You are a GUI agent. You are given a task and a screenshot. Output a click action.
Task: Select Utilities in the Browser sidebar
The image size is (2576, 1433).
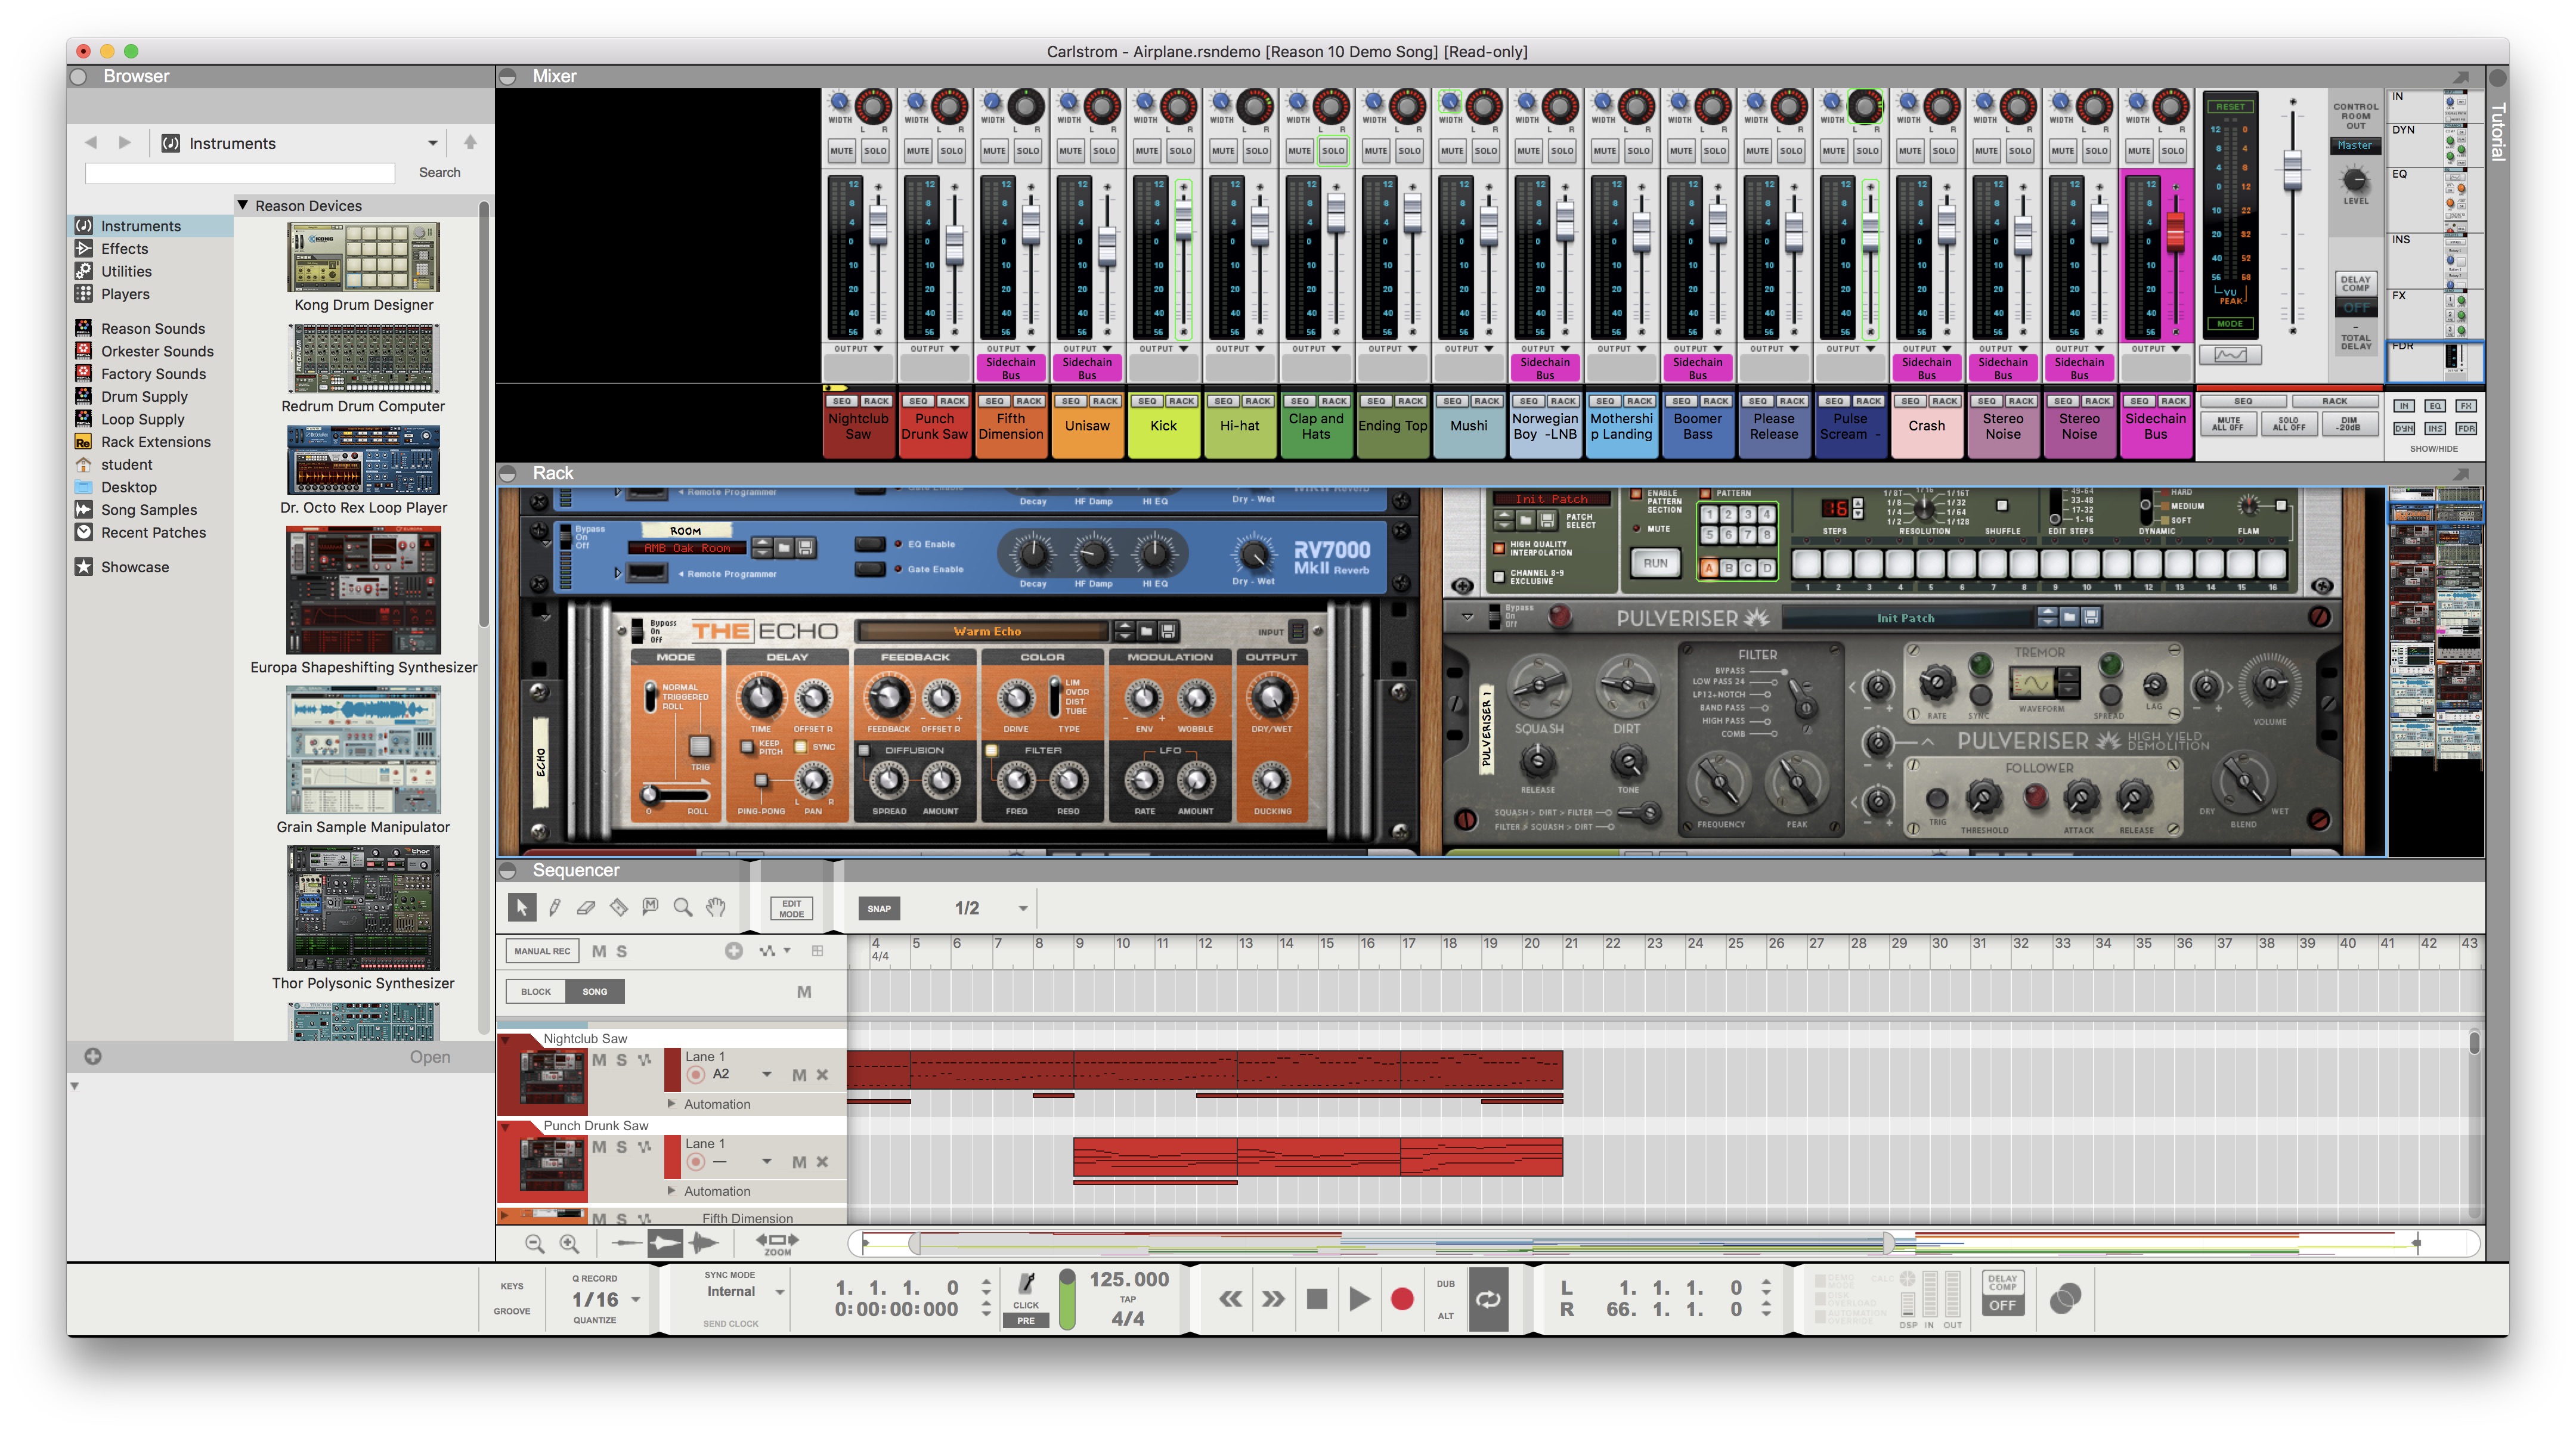(x=126, y=271)
